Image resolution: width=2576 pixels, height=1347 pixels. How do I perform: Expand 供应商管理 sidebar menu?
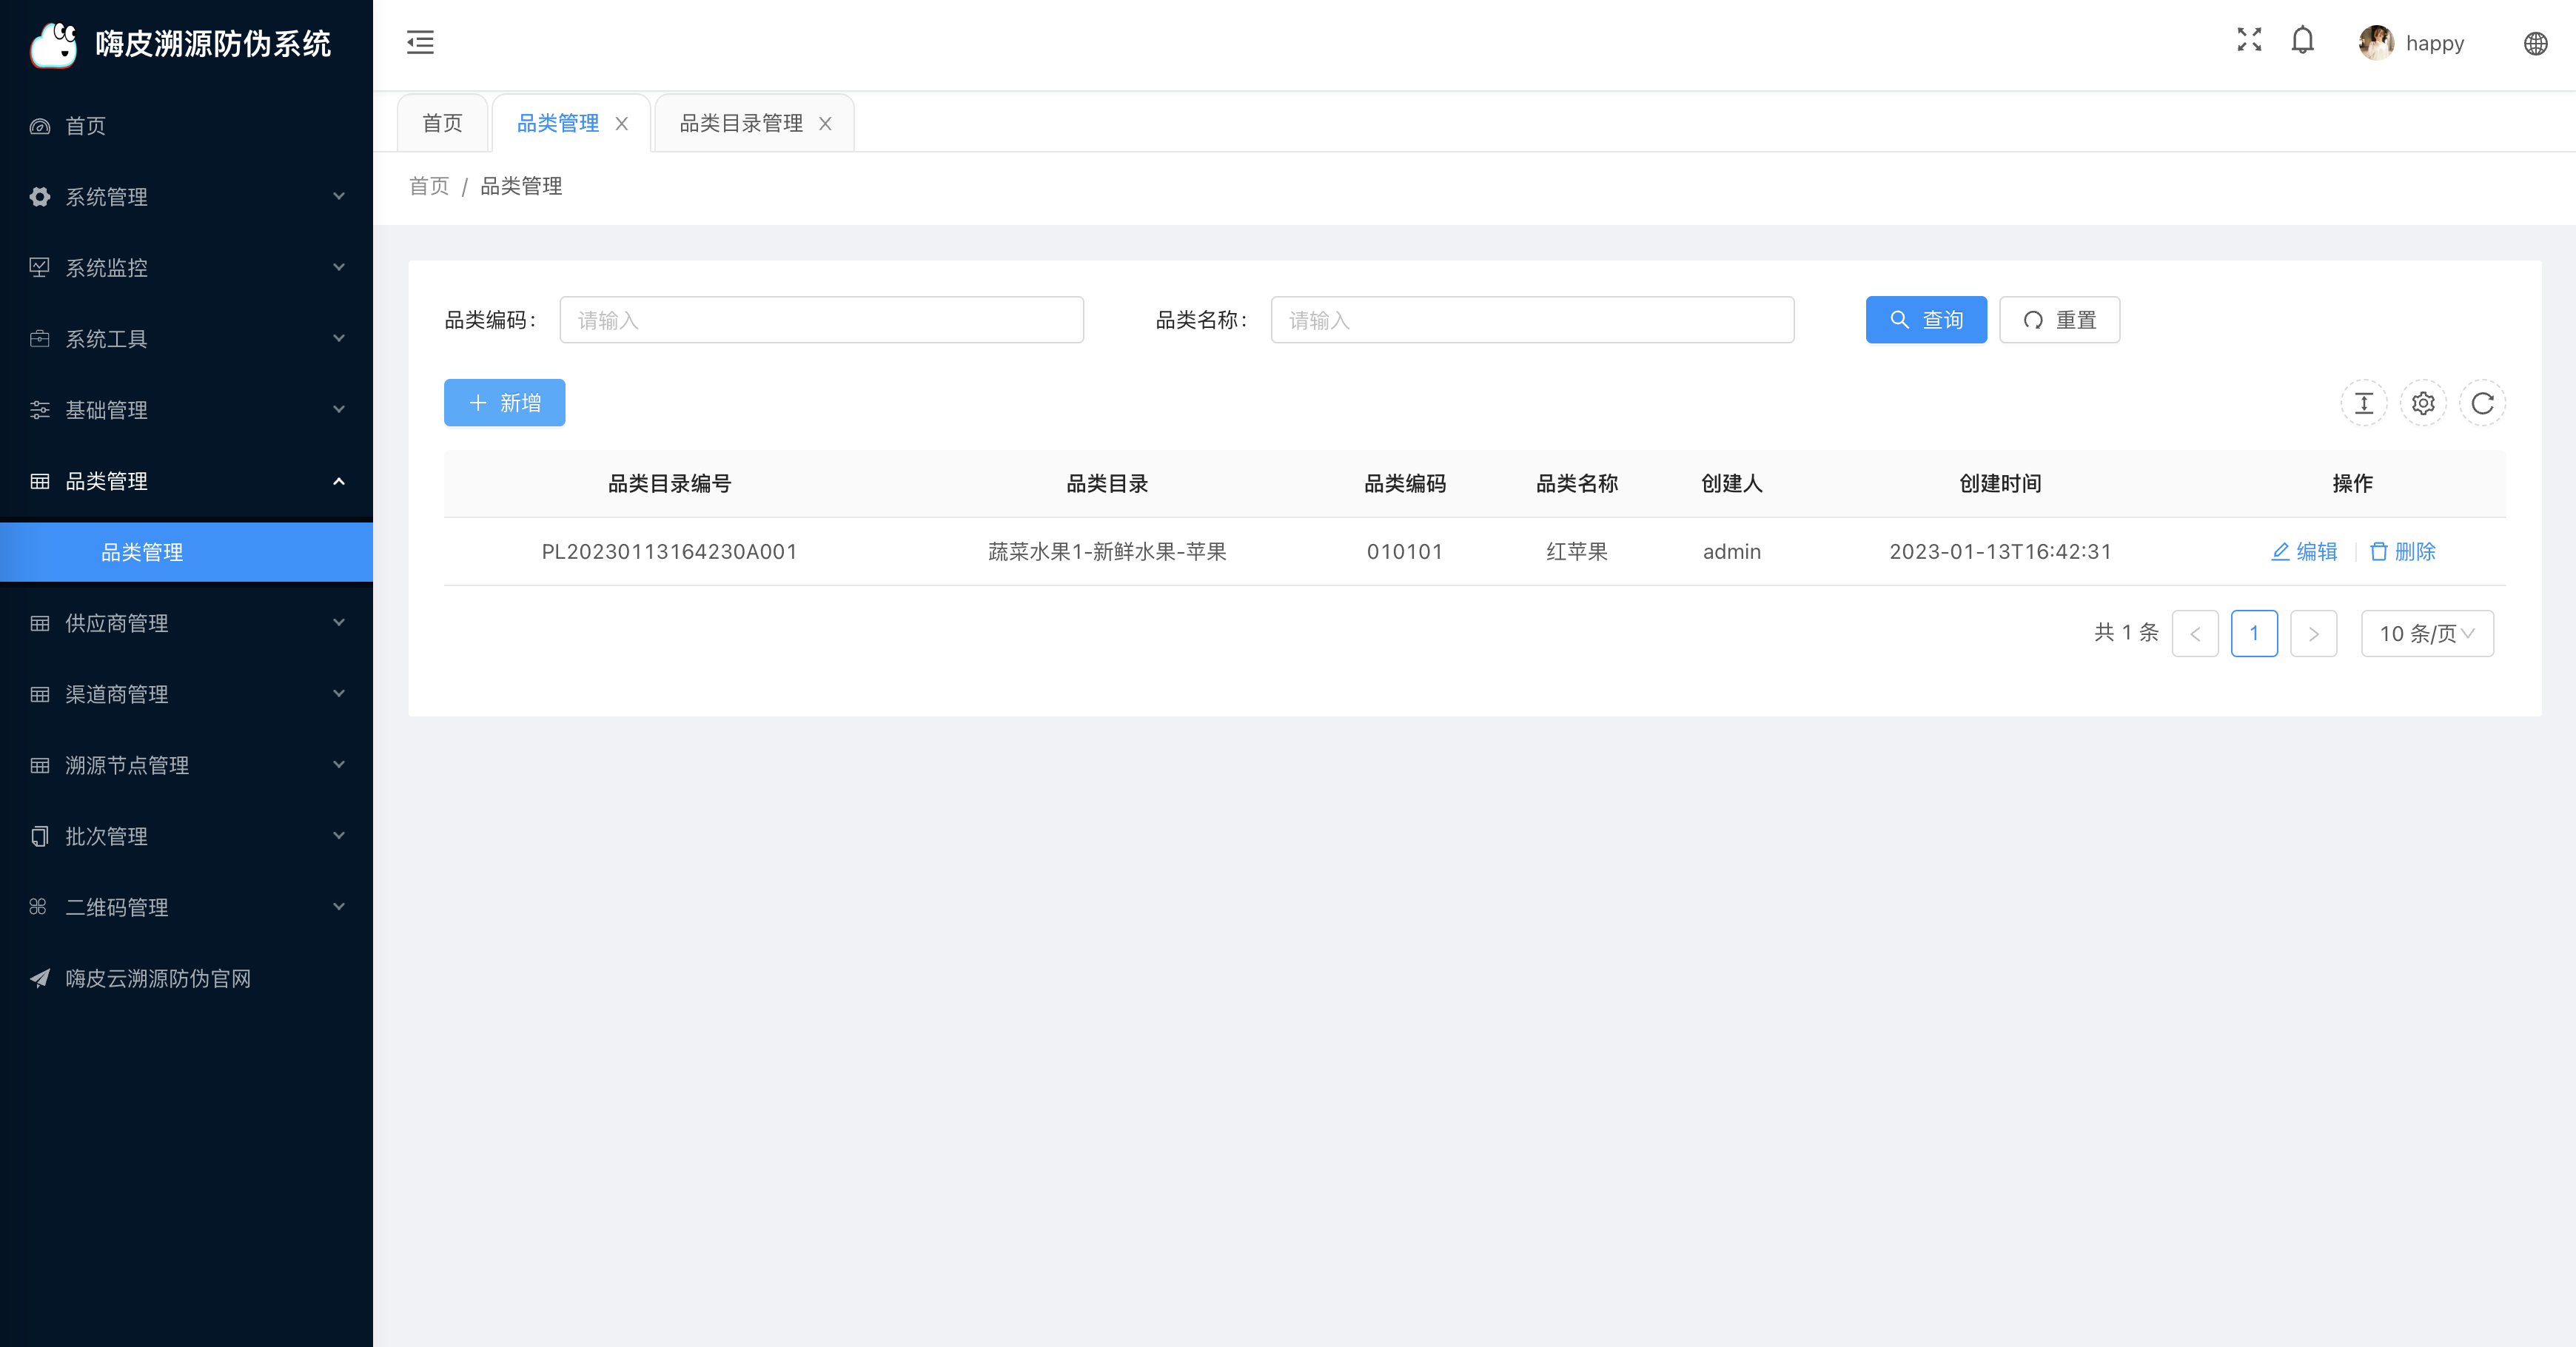(186, 623)
